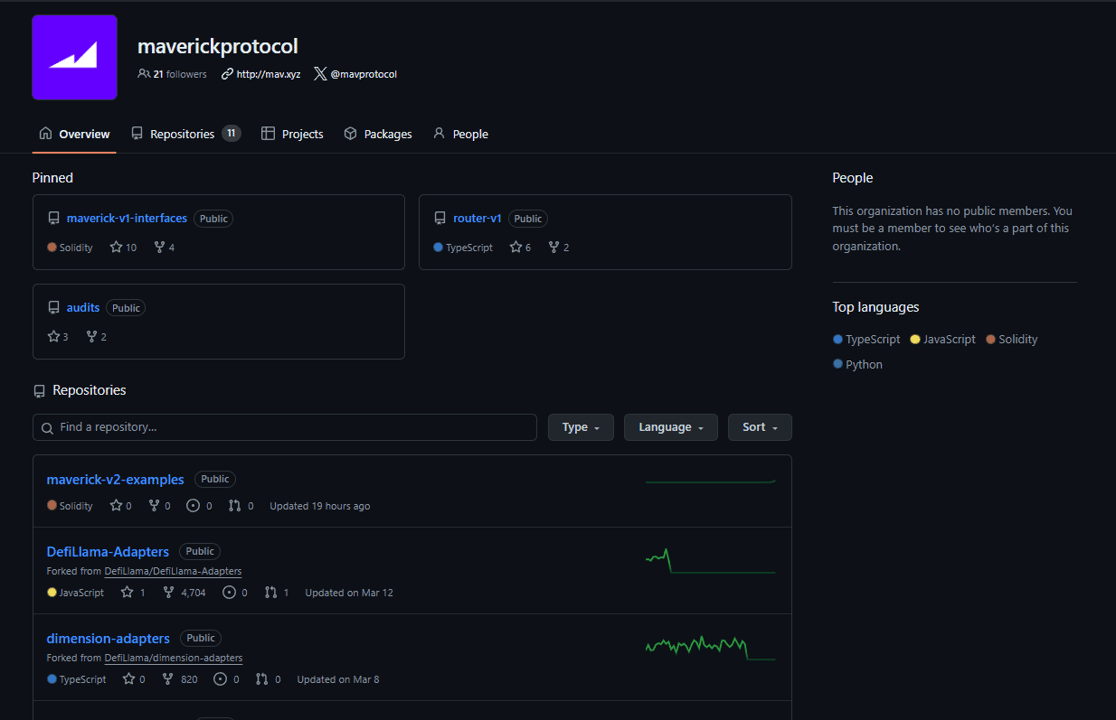
Task: Open the People tab
Action: tap(460, 134)
